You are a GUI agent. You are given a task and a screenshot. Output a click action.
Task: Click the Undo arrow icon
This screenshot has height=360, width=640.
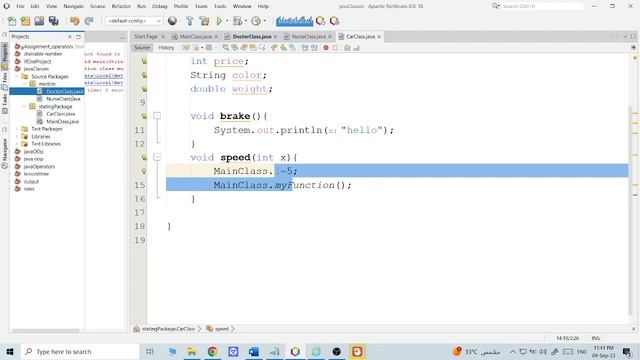point(74,21)
